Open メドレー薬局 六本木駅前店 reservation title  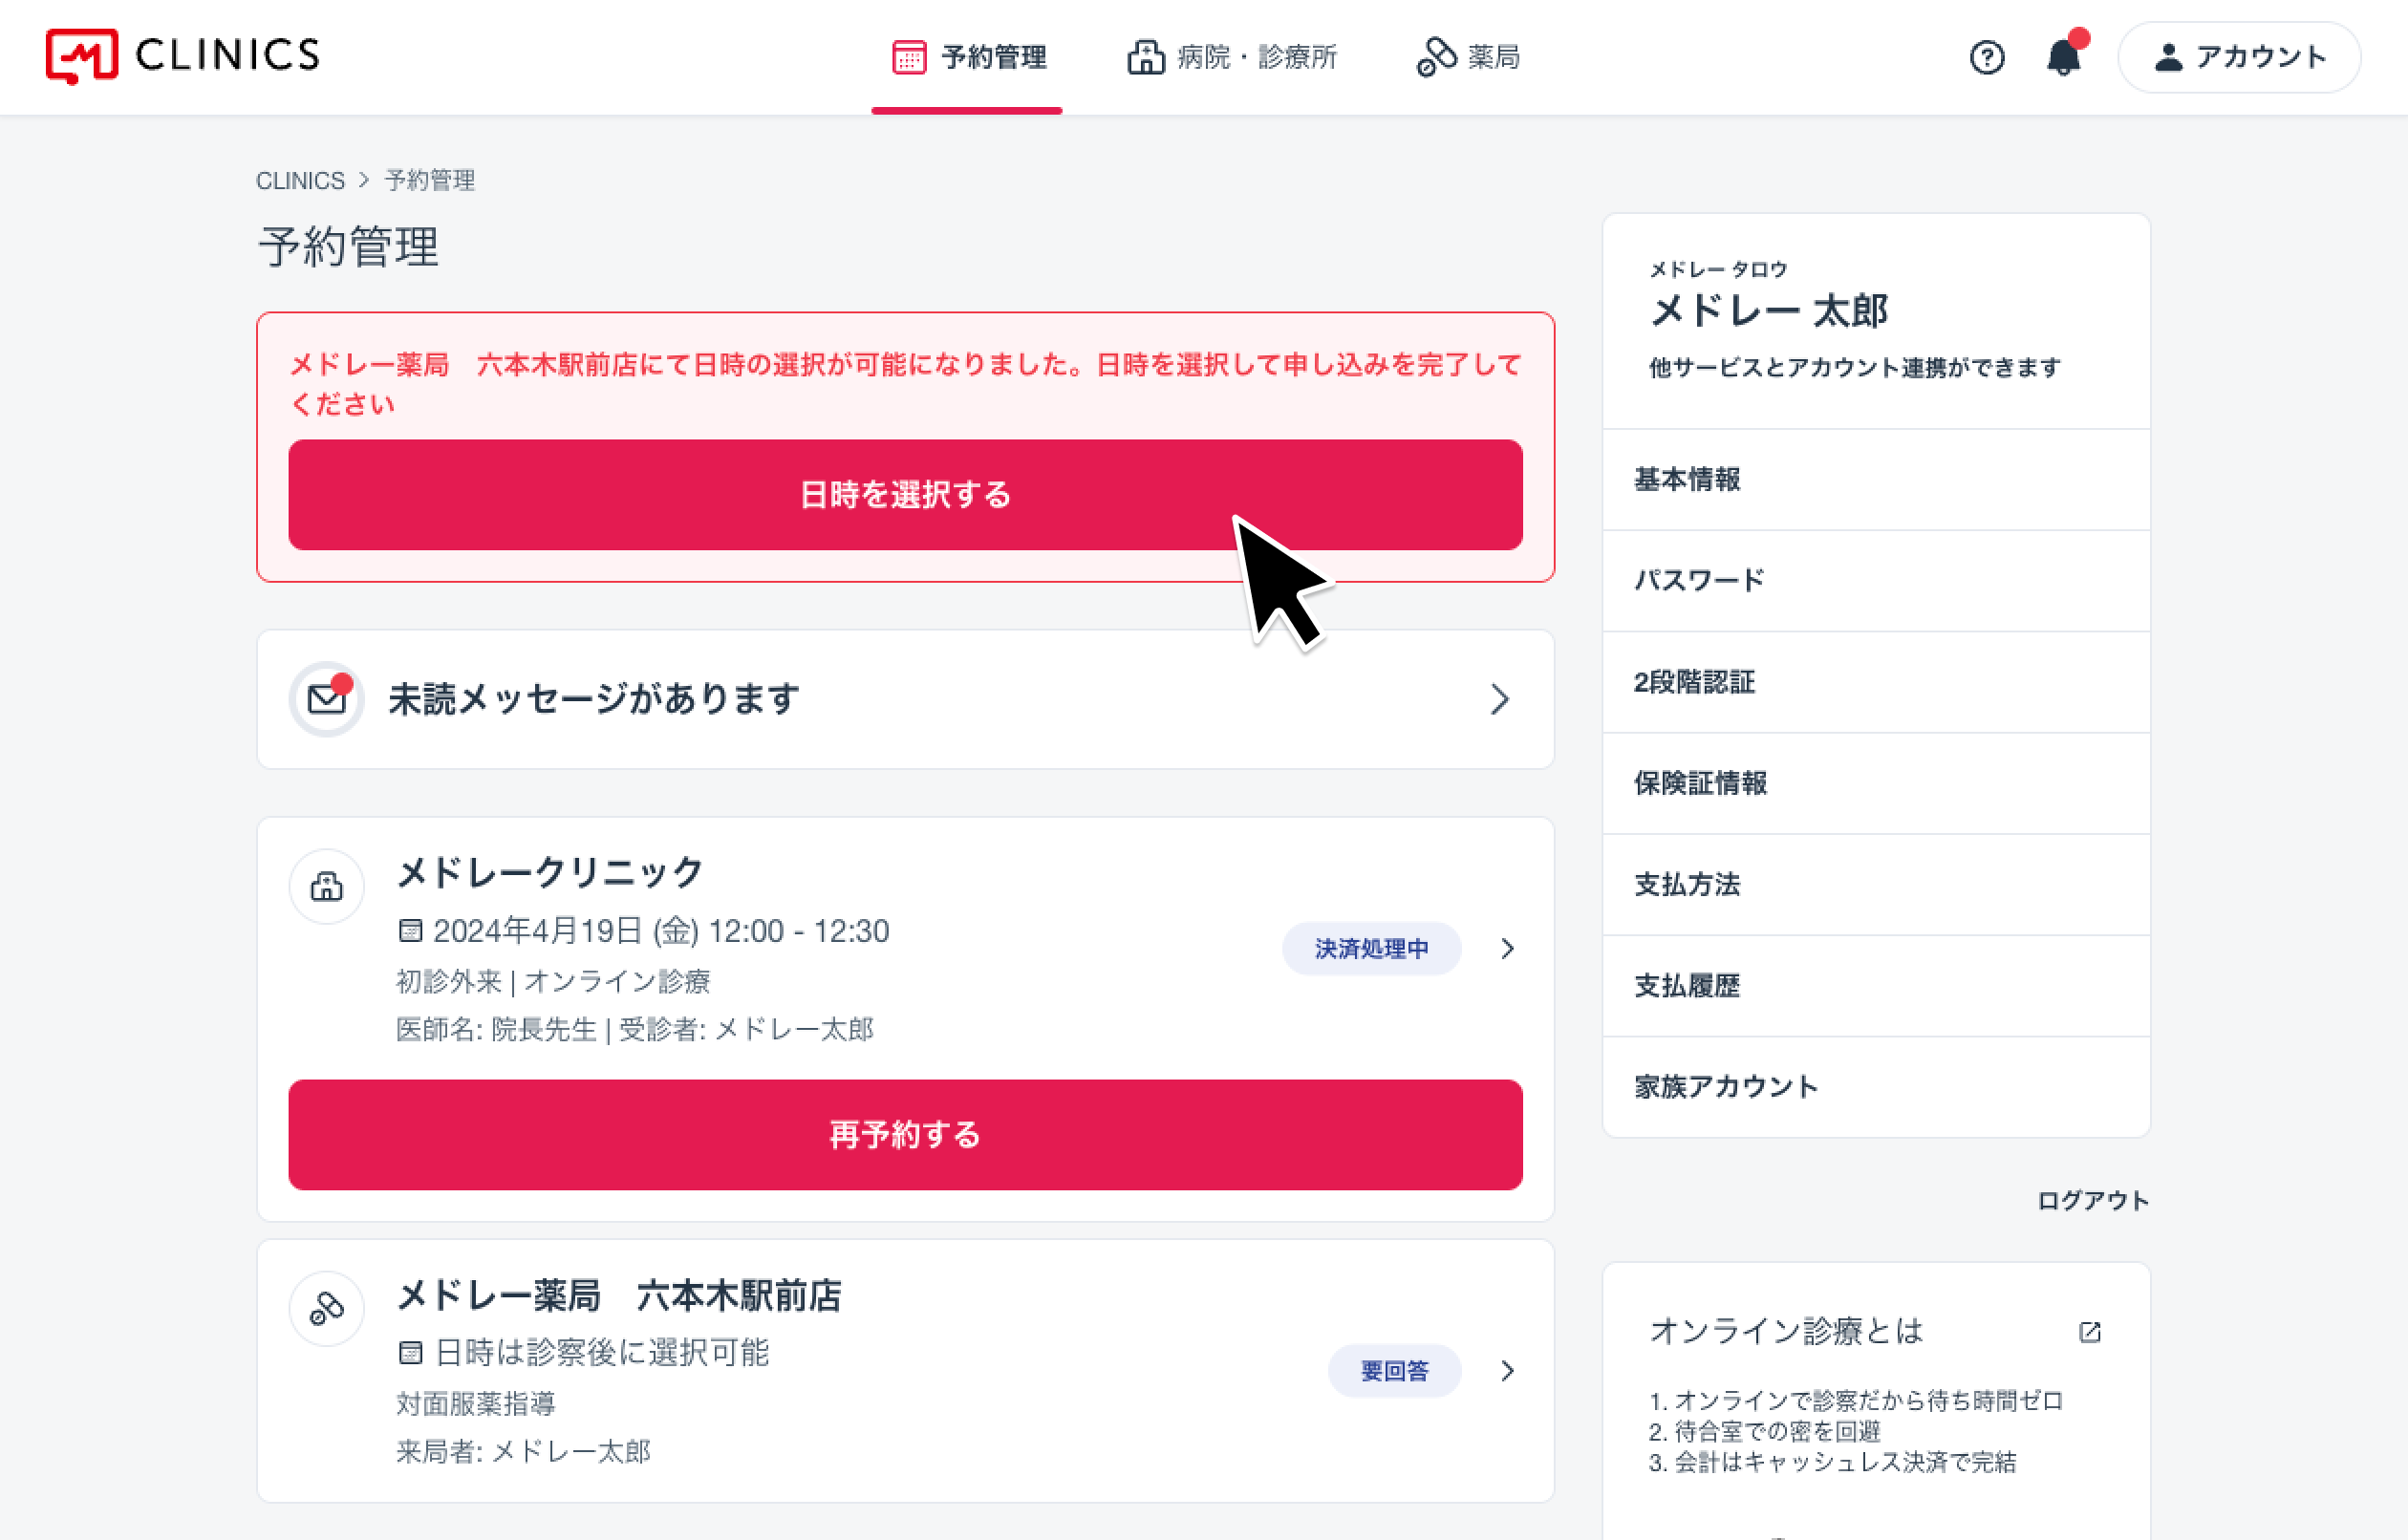pos(619,1295)
